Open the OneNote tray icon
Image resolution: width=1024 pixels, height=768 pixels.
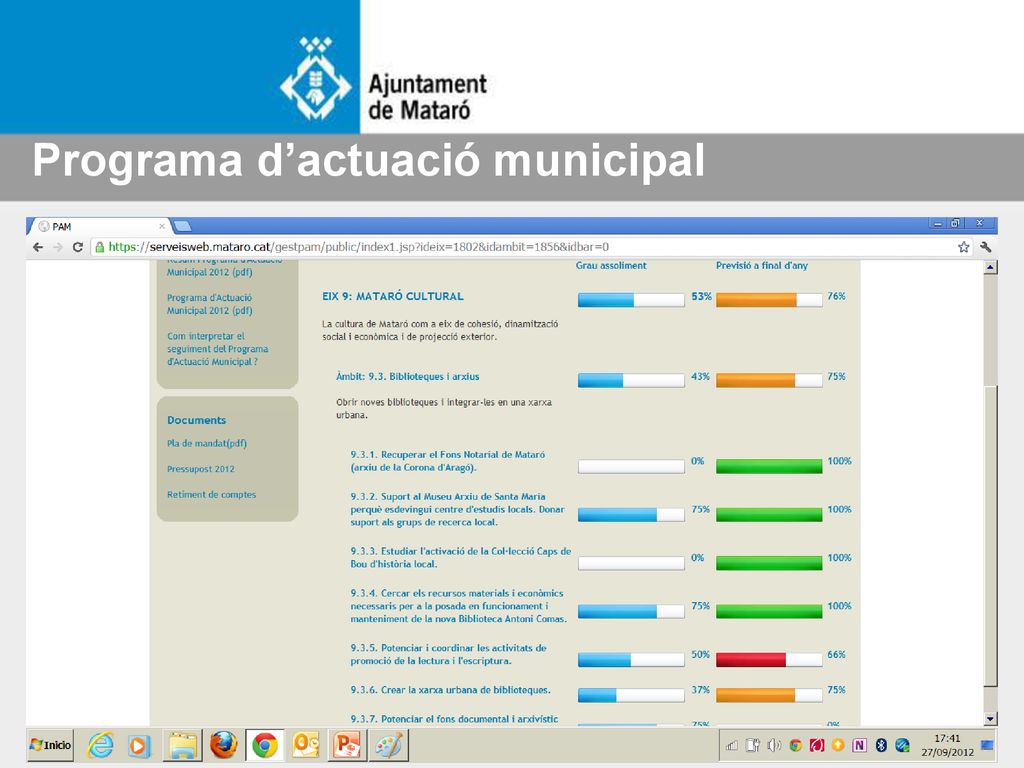(859, 745)
